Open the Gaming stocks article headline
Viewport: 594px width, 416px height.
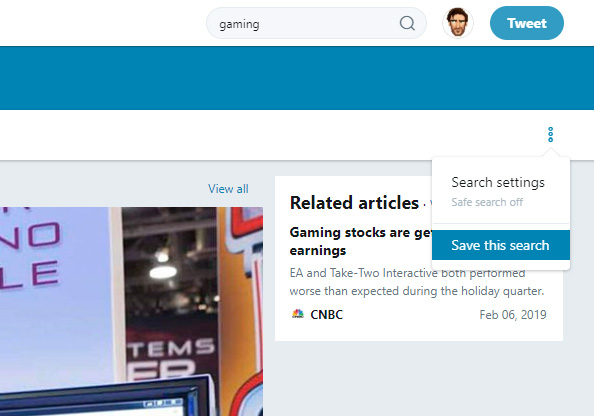[360, 241]
